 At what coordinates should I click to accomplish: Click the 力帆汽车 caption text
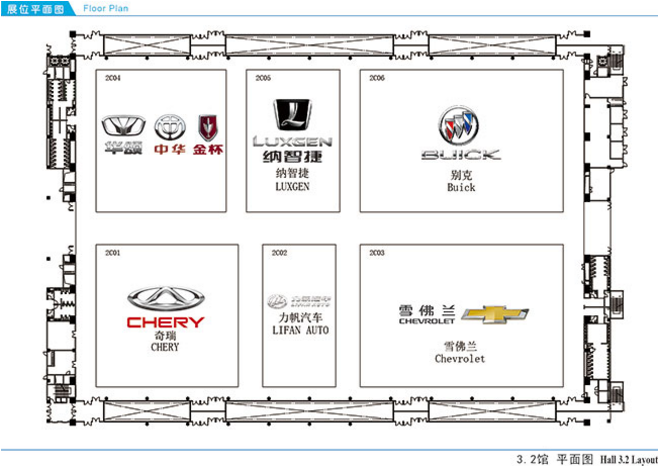[300, 317]
